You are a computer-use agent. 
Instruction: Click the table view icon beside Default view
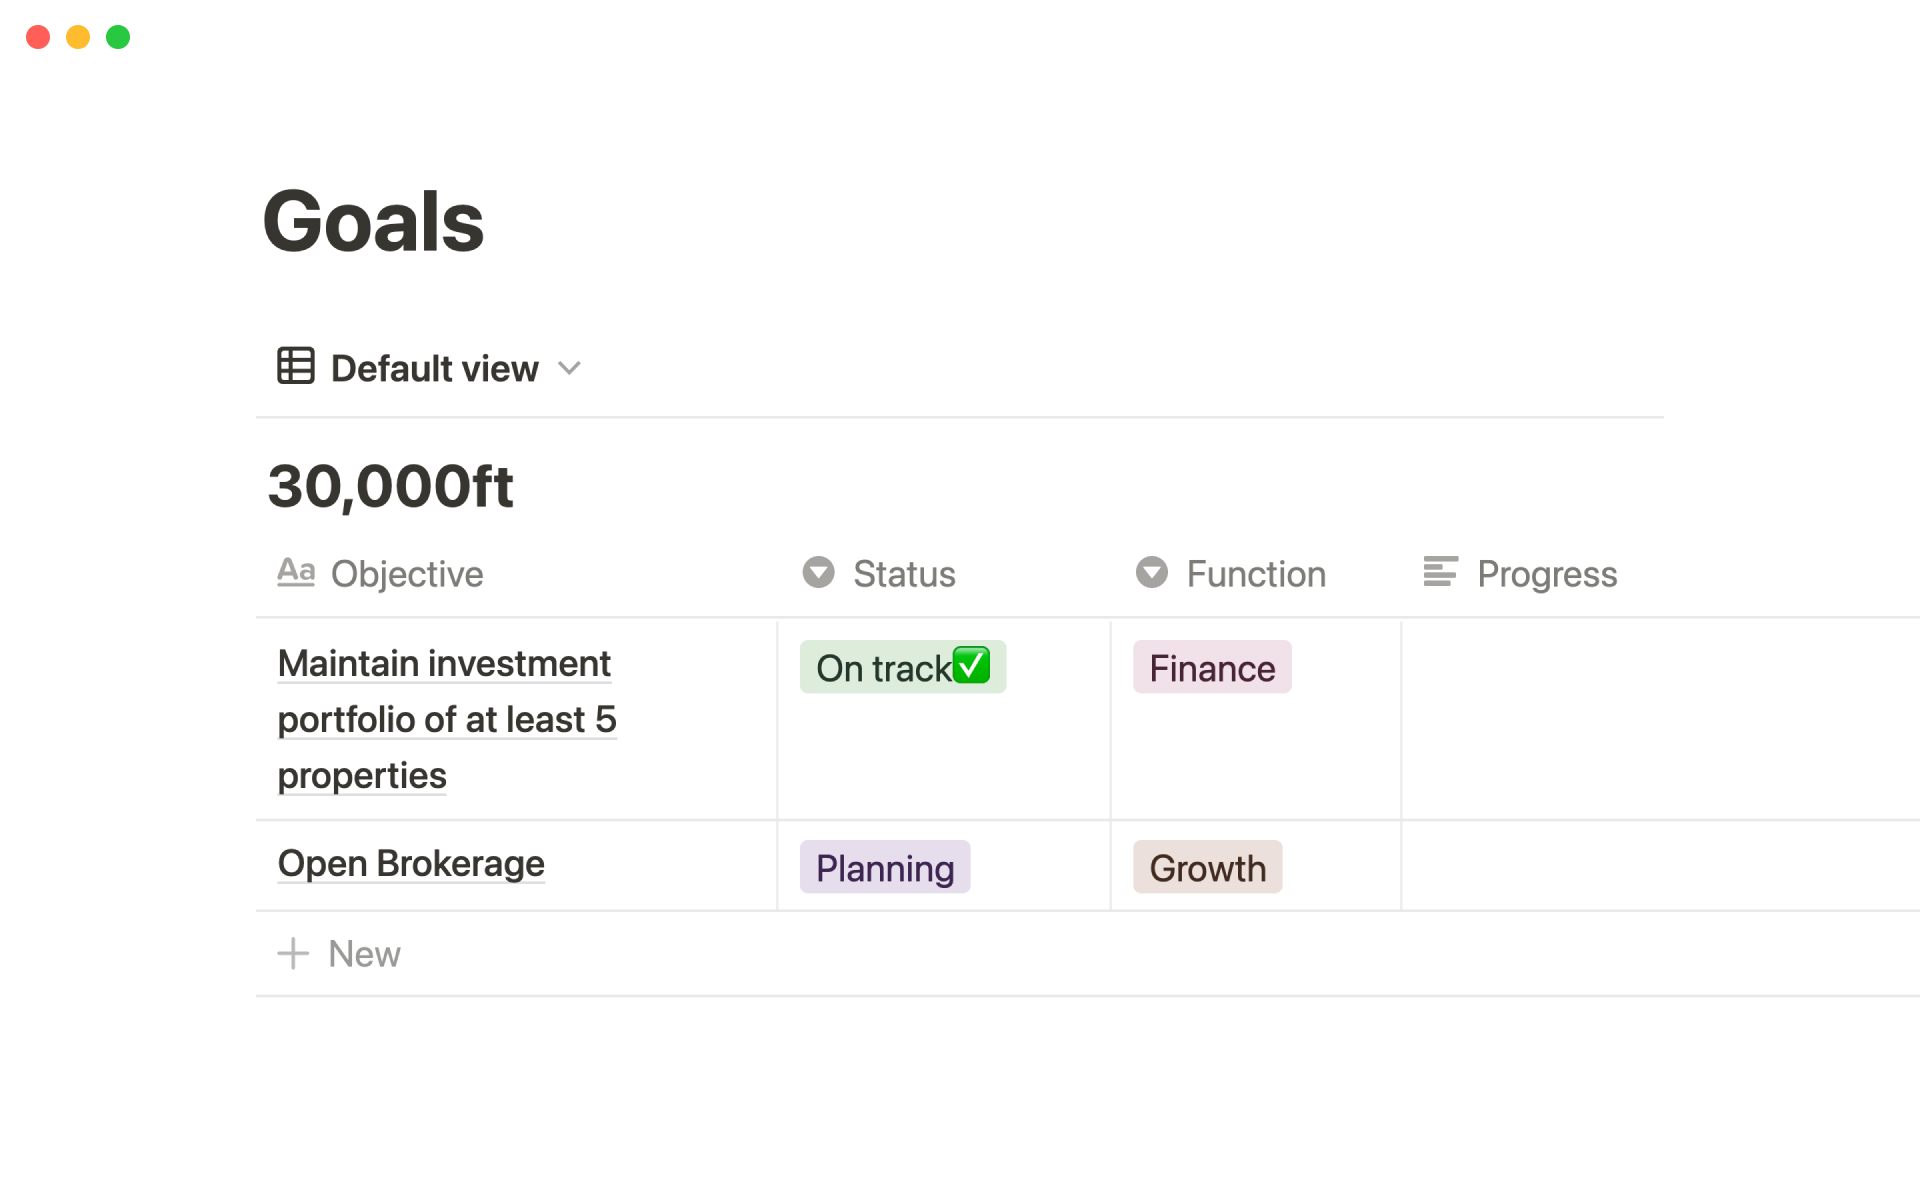pyautogui.click(x=295, y=366)
